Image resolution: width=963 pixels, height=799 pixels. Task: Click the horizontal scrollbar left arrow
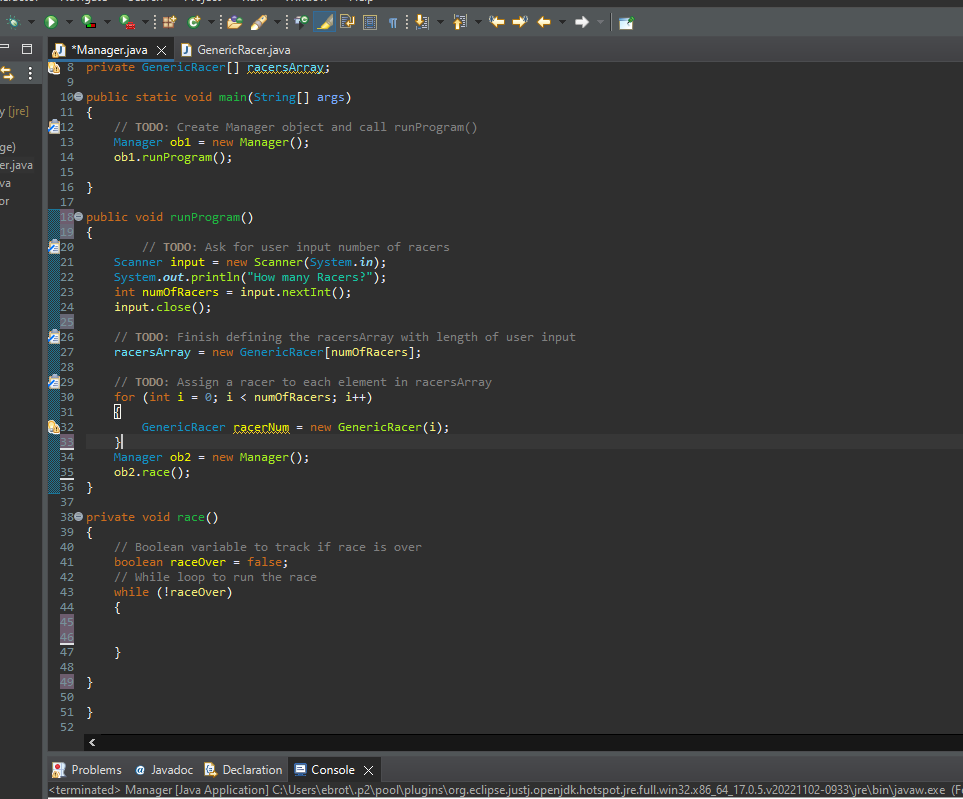93,742
